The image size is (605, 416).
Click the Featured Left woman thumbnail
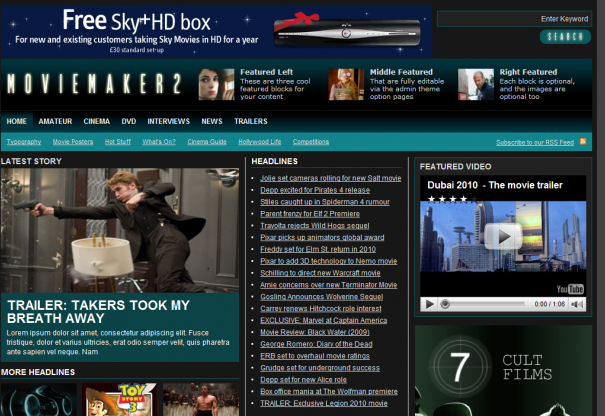[216, 85]
